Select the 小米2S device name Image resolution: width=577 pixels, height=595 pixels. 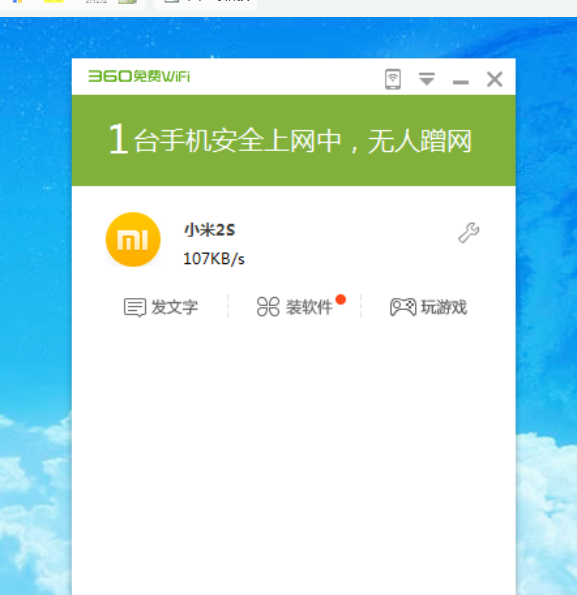pyautogui.click(x=209, y=230)
